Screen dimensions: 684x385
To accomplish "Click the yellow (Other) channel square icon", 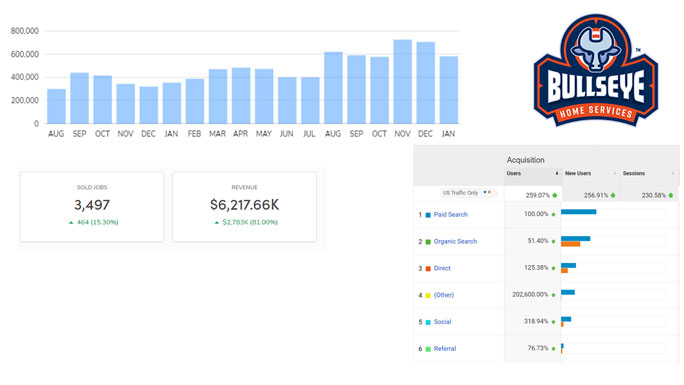I will coord(428,295).
